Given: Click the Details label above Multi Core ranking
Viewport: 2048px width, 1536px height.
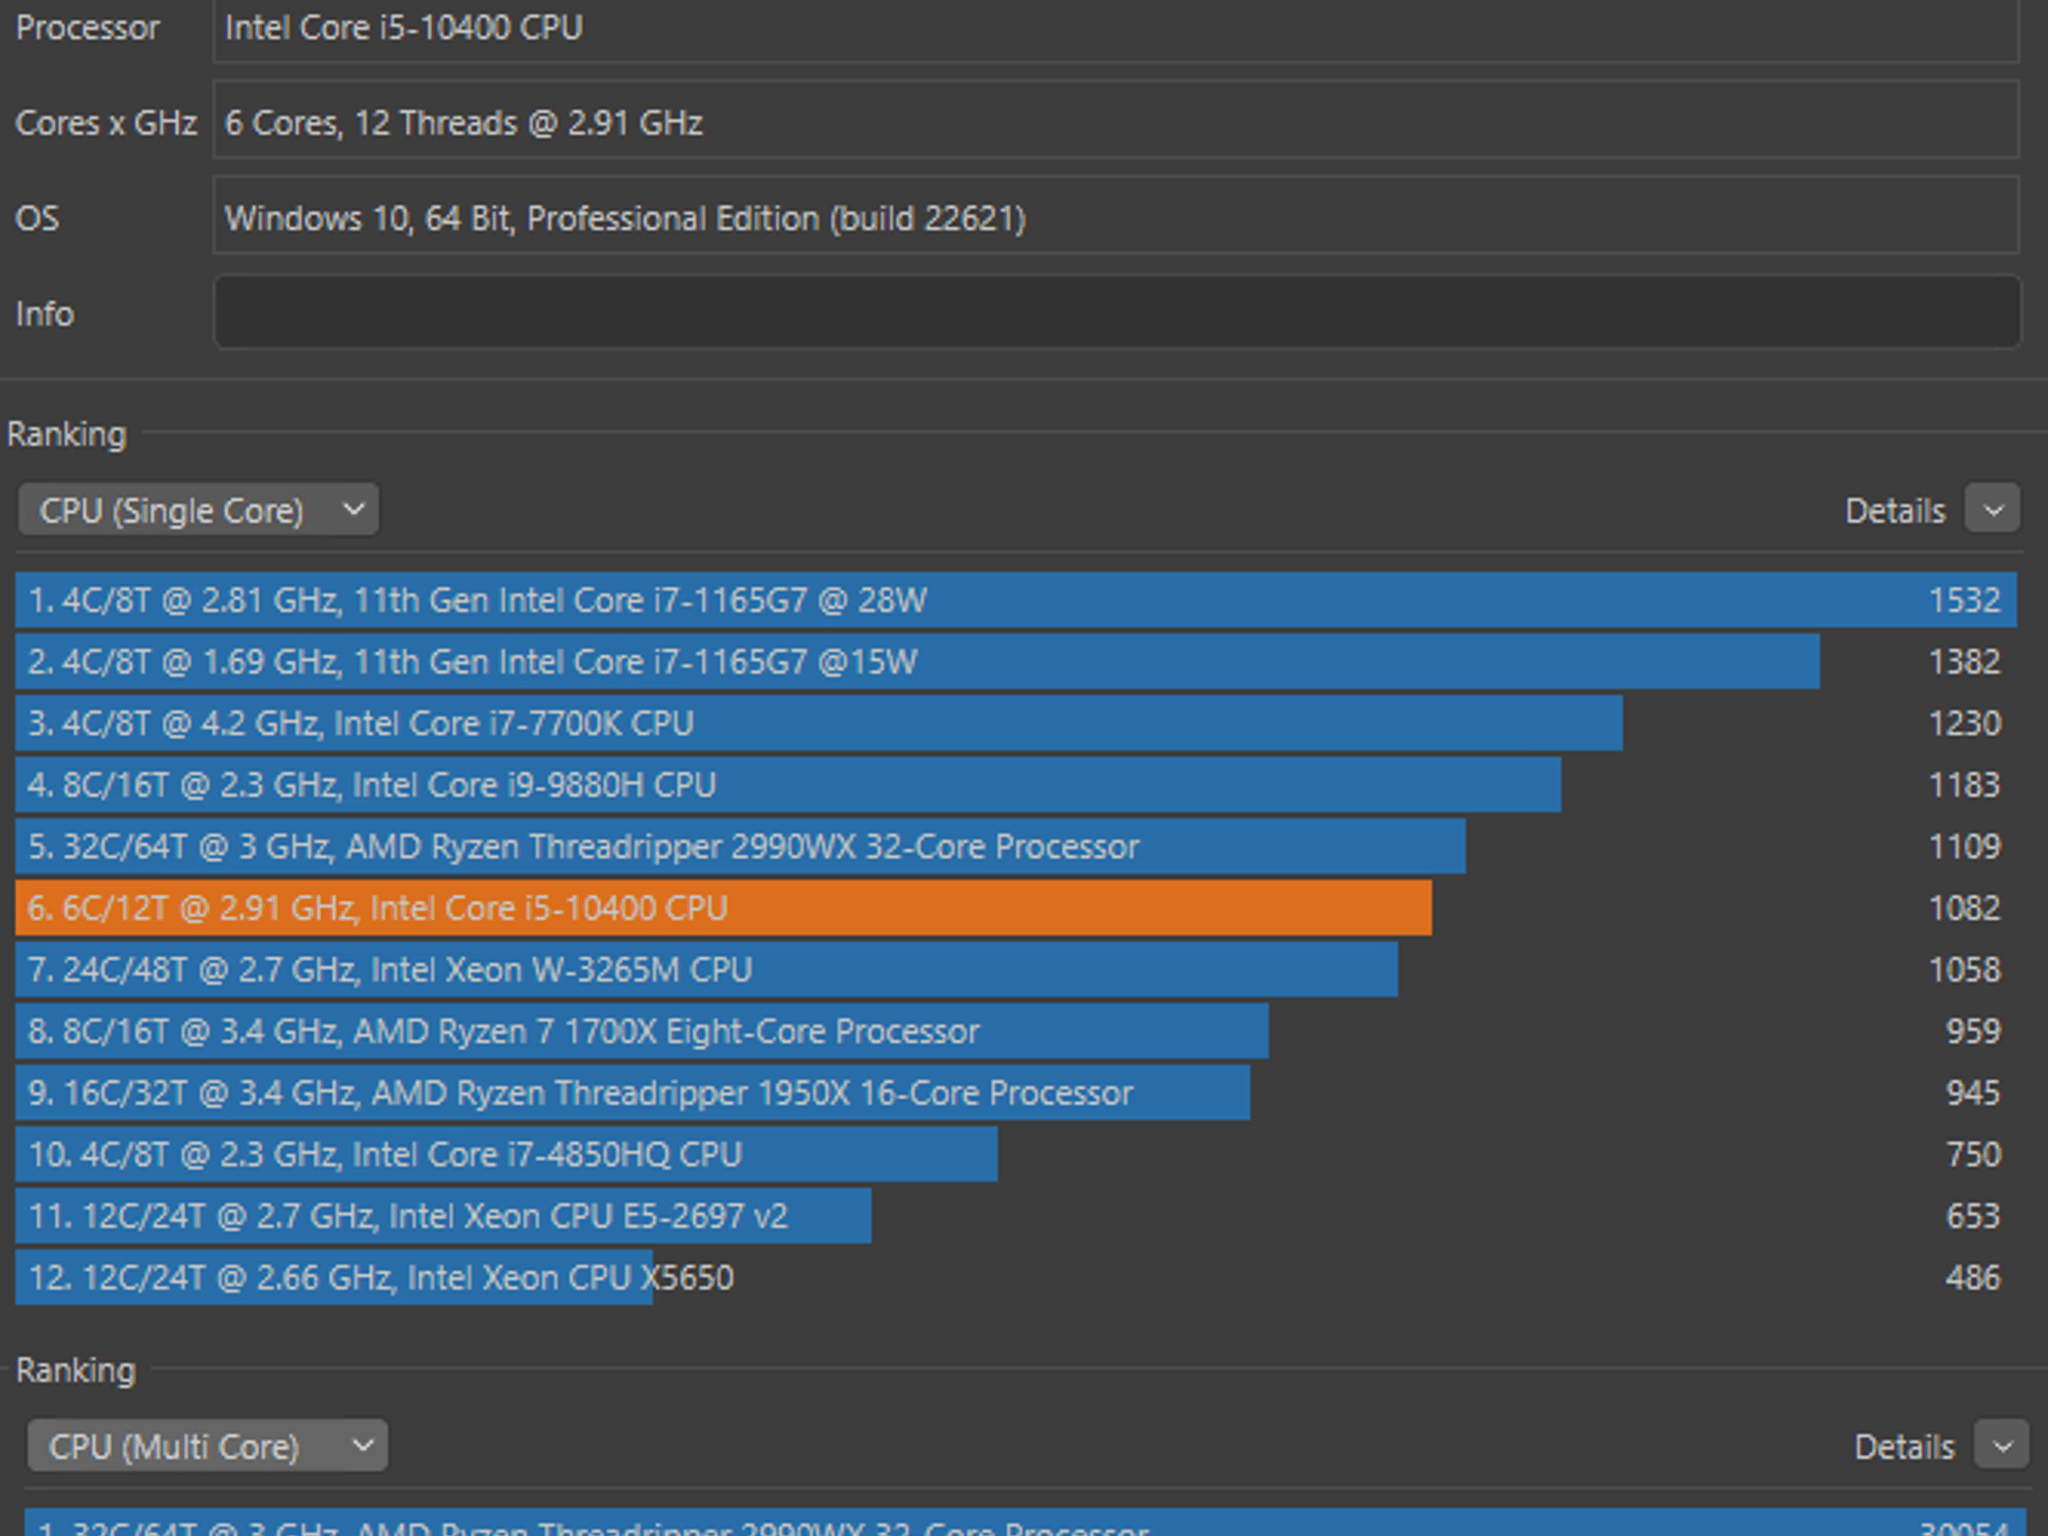Looking at the screenshot, I should [1904, 1447].
